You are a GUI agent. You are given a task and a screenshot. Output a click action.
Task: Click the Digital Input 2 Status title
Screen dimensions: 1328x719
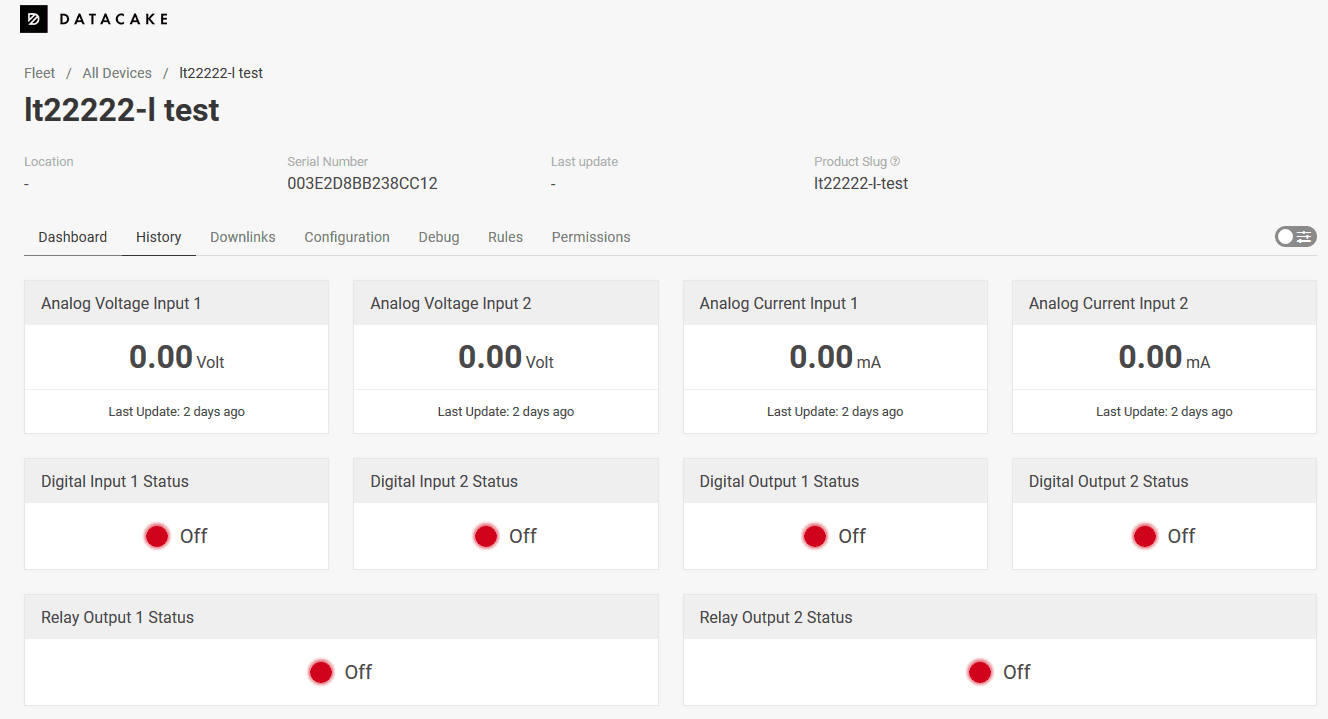(444, 481)
